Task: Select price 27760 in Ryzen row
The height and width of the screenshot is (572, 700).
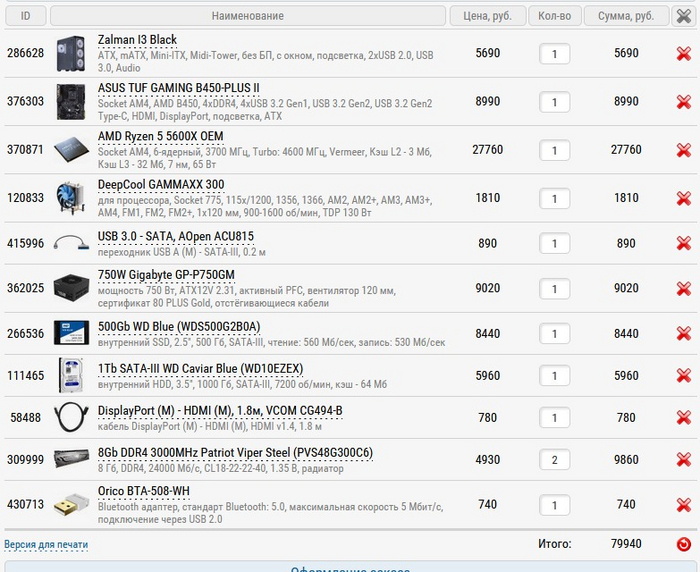Action: coord(488,150)
